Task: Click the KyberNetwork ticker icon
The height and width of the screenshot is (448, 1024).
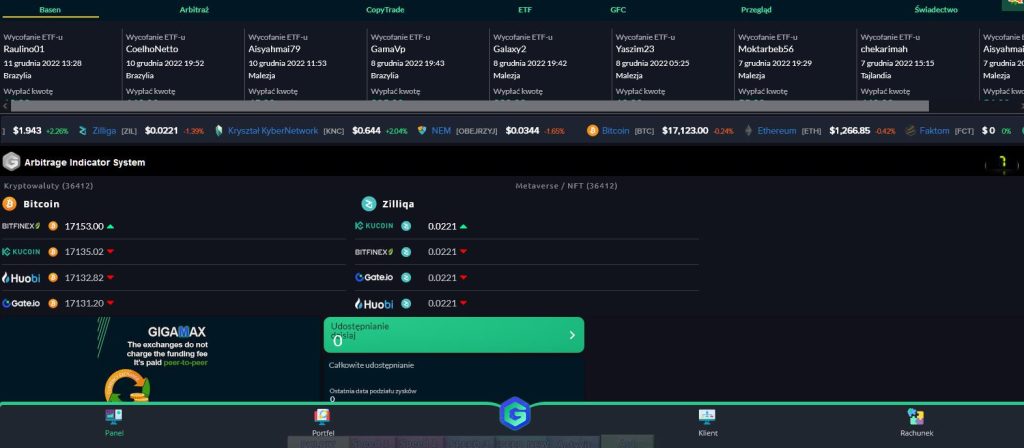Action: pos(219,131)
